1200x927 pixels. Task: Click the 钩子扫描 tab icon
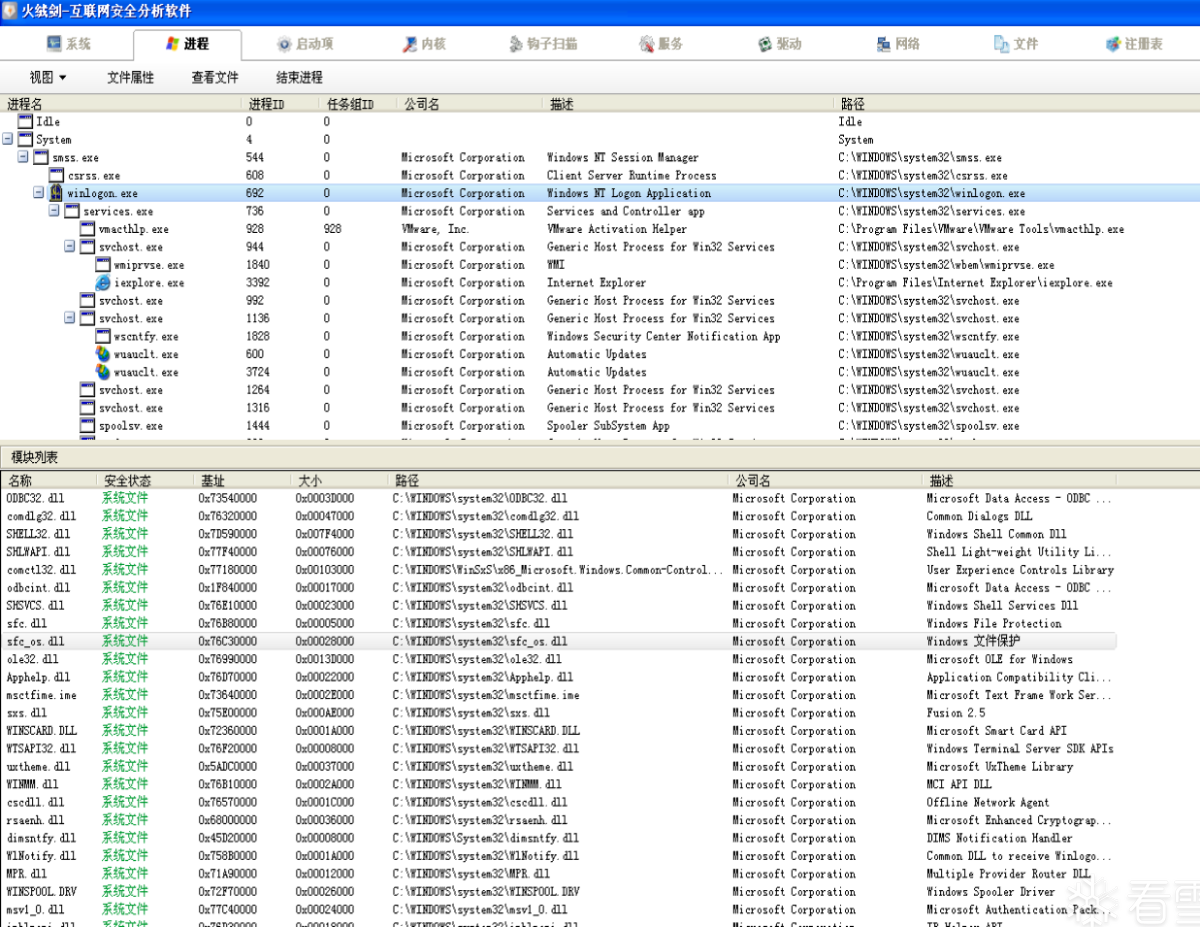(x=516, y=44)
